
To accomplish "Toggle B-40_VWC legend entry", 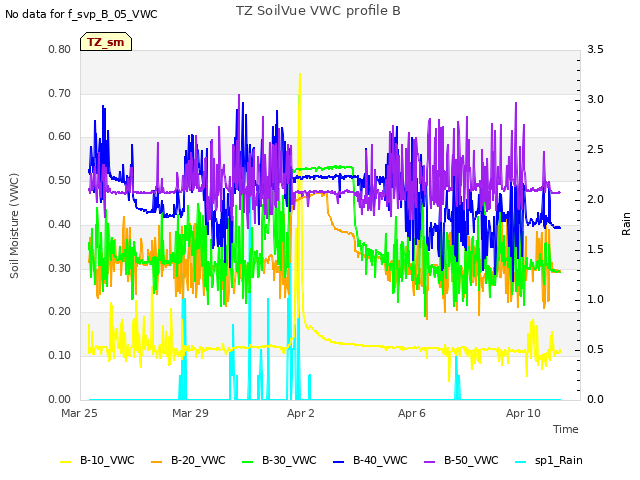I will tap(370, 460).
